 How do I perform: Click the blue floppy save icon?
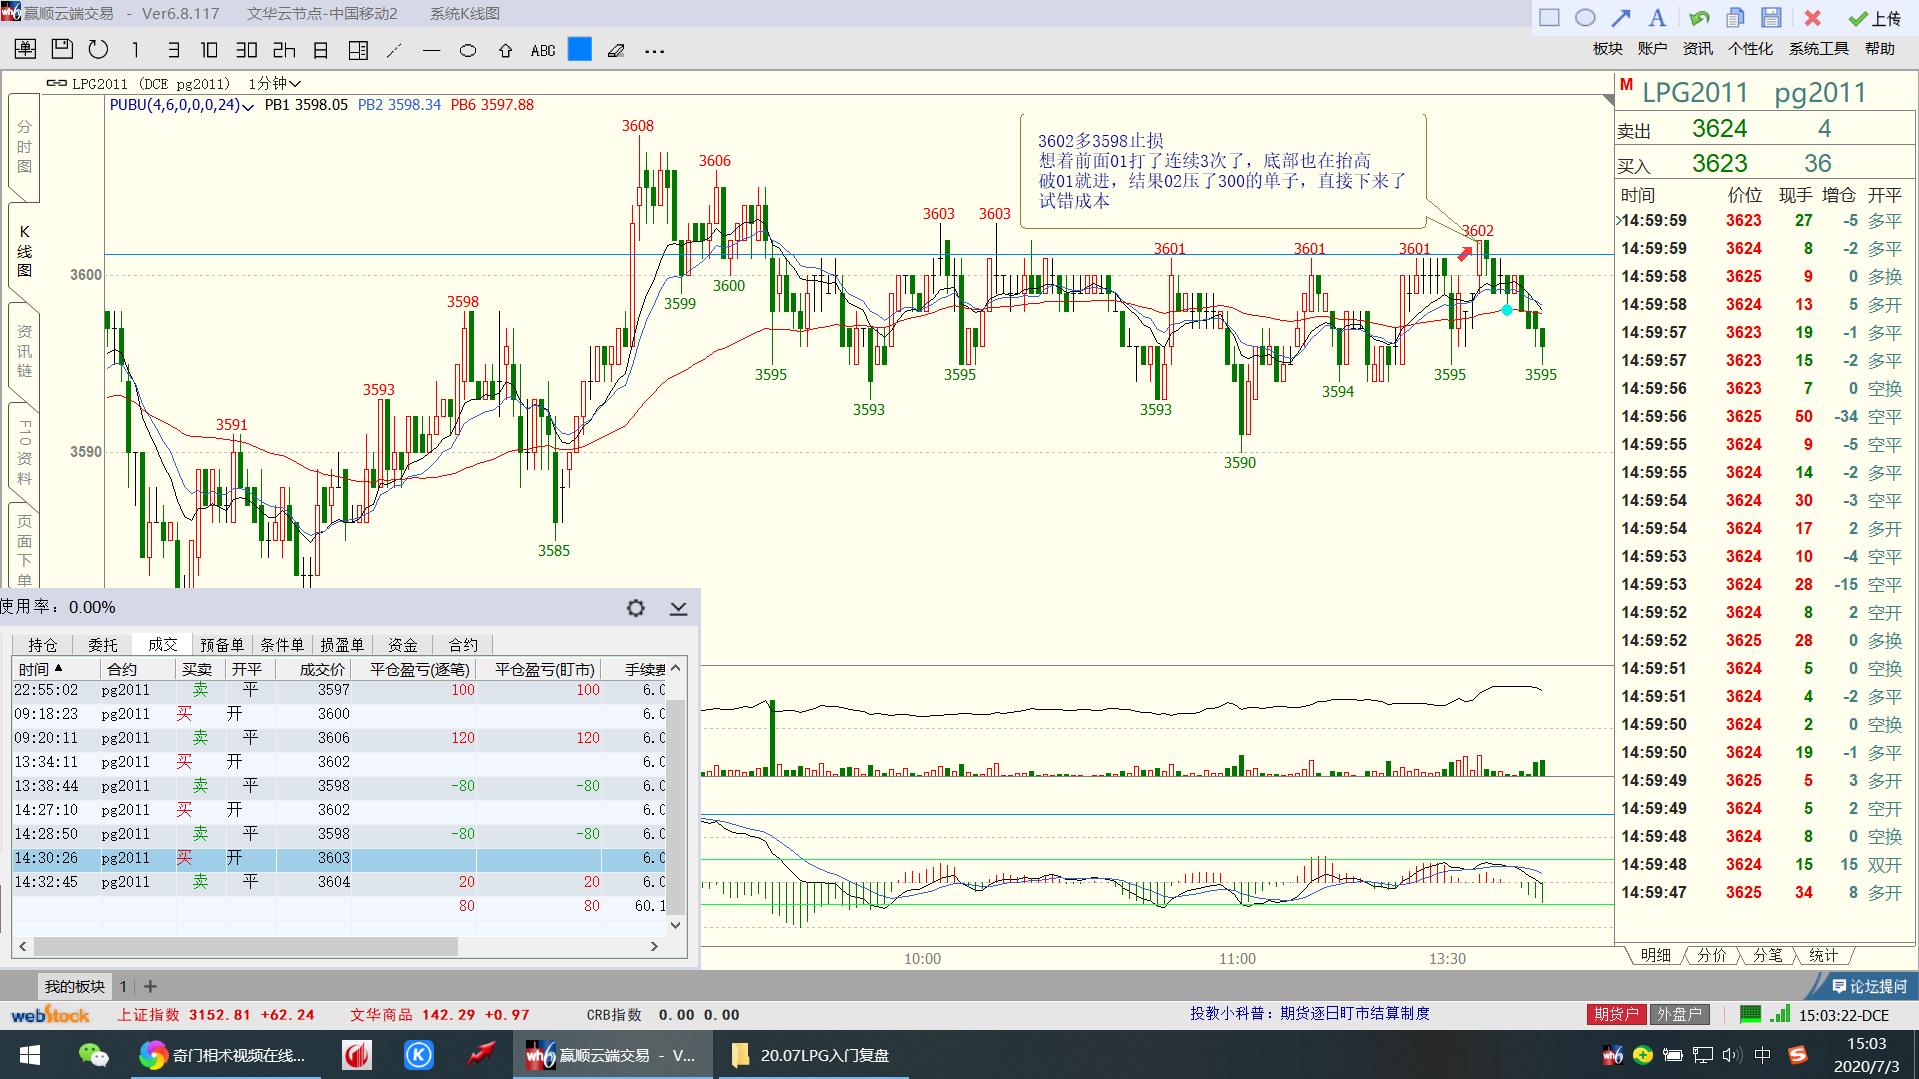(1771, 17)
